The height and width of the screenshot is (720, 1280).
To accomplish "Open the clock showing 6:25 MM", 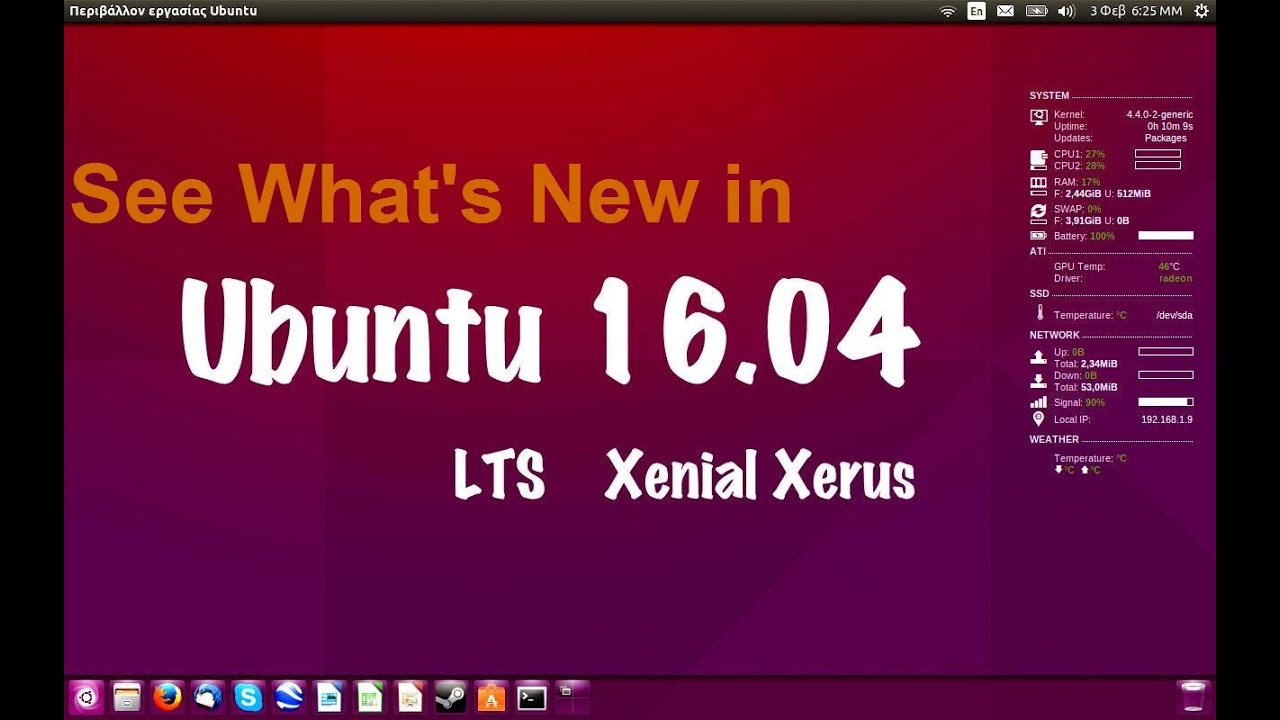I will 1136,11.
